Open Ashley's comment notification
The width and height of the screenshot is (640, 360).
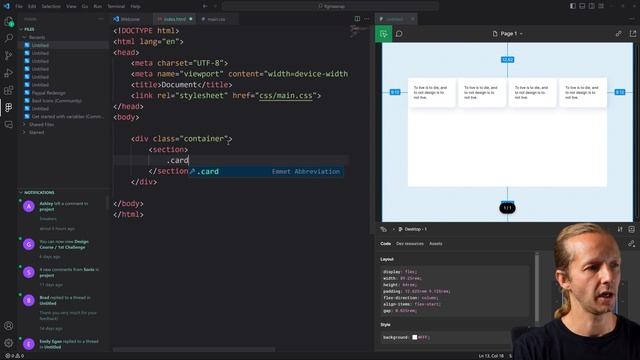[63, 216]
